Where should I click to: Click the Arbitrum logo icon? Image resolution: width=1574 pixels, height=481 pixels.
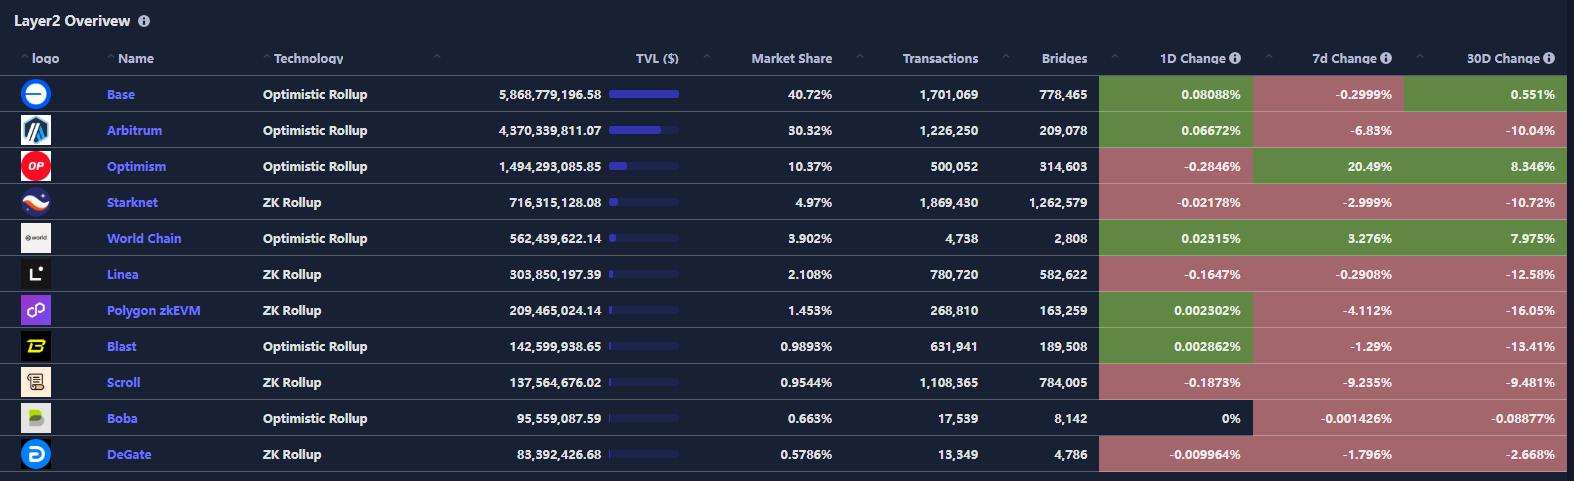36,130
